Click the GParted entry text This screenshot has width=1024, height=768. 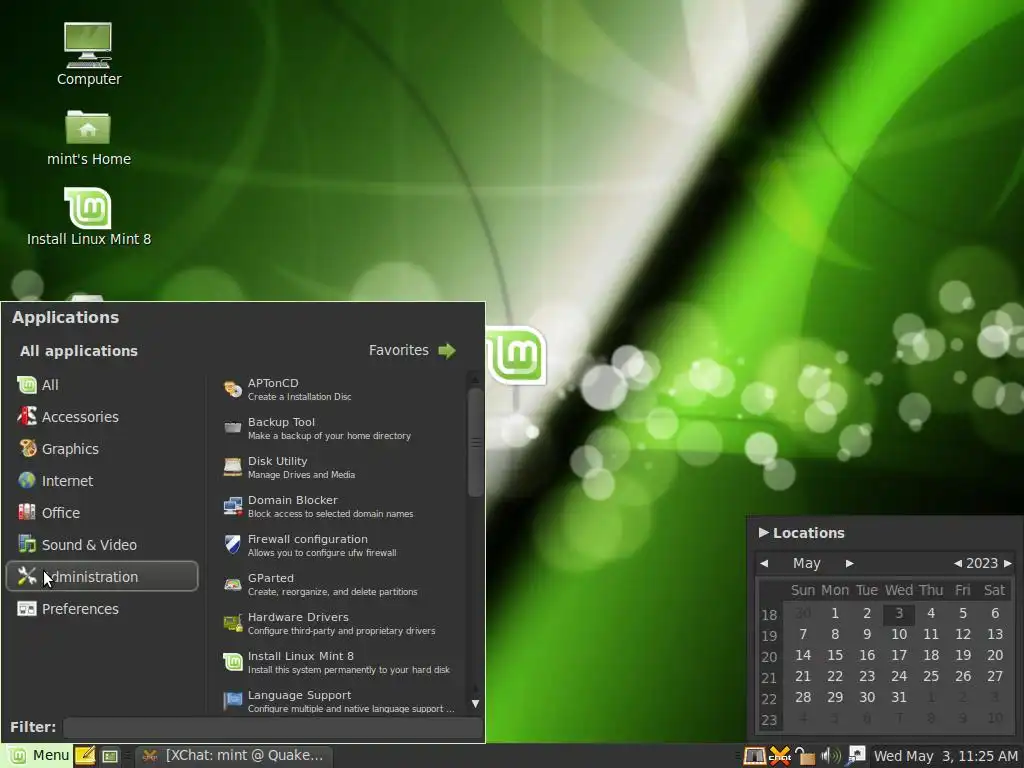click(271, 578)
